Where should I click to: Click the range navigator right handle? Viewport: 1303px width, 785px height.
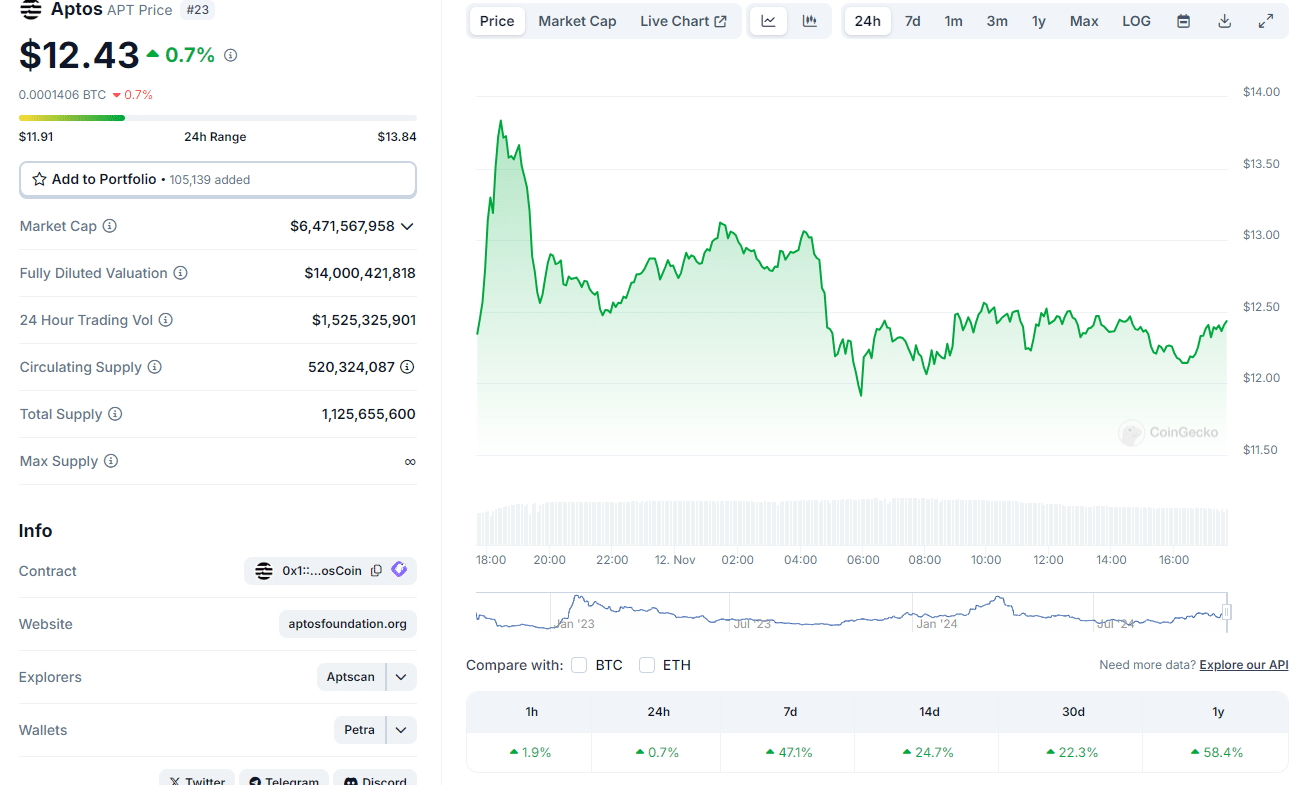coord(1227,612)
